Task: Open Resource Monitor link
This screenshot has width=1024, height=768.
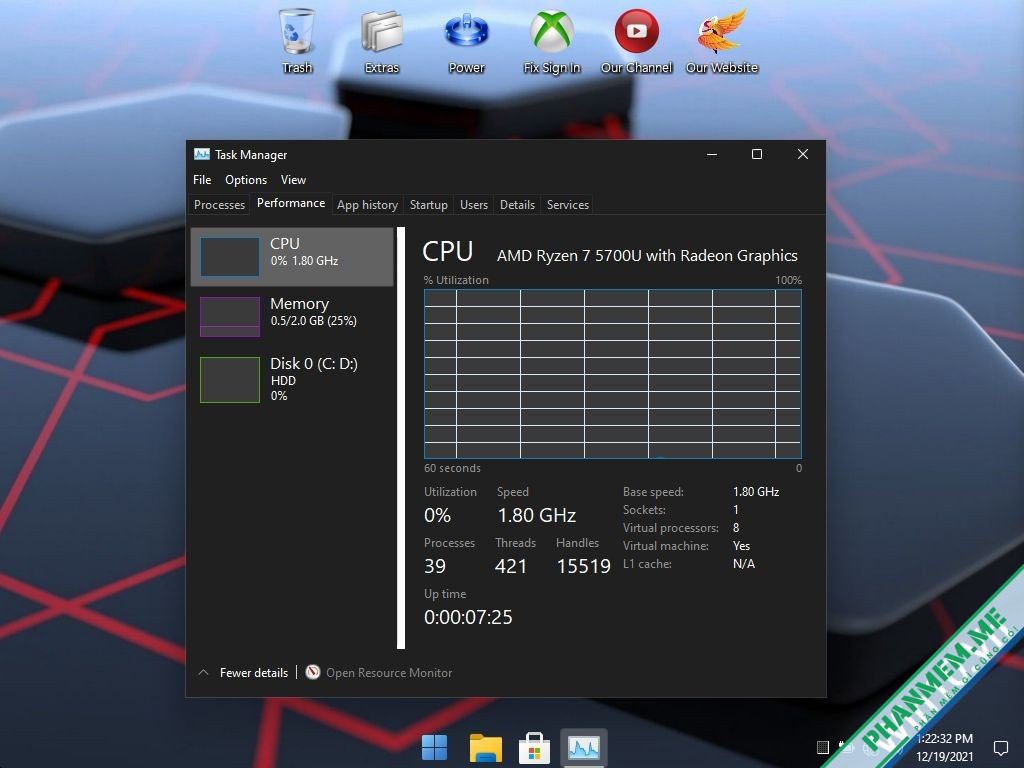Action: (x=389, y=673)
